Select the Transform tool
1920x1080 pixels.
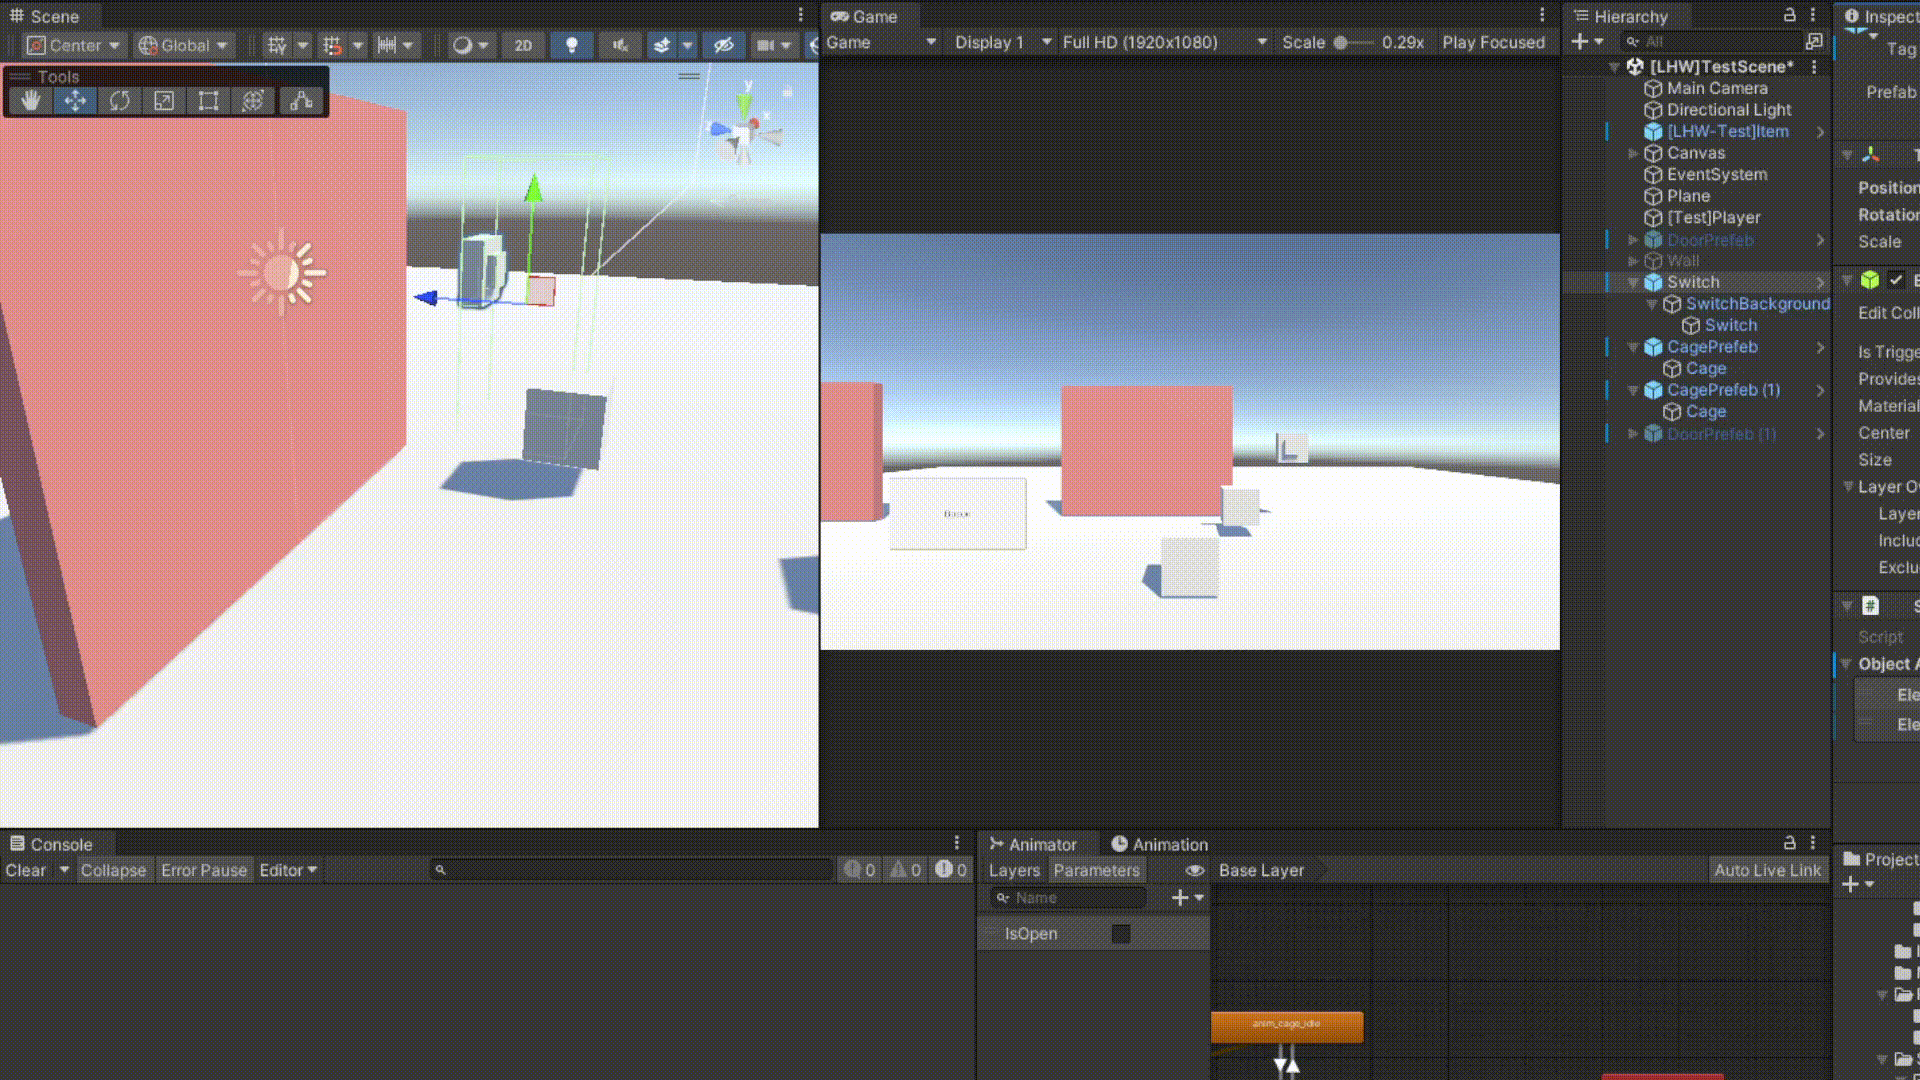[253, 100]
